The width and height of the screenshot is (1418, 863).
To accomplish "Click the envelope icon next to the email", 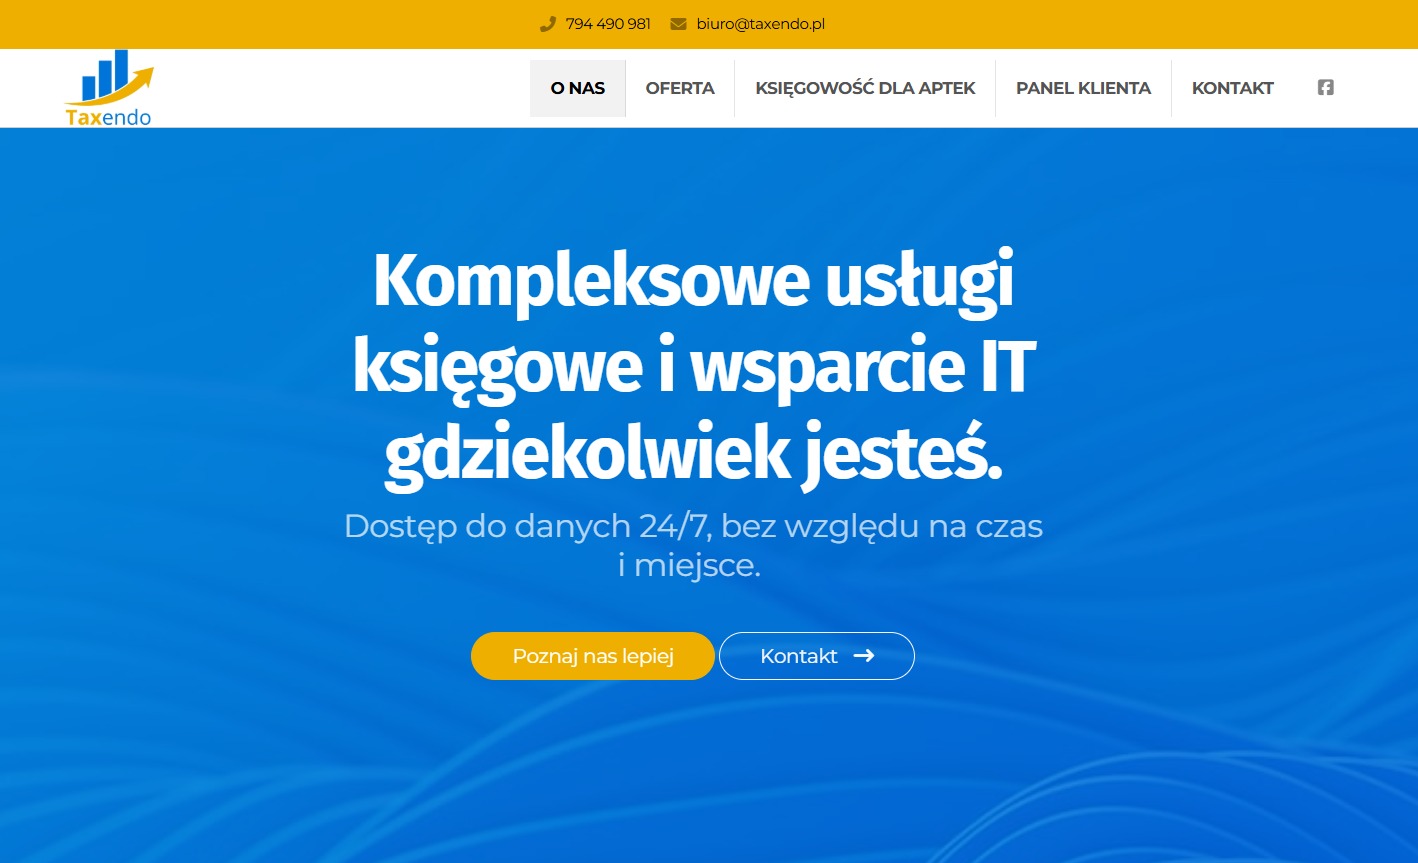I will 679,23.
